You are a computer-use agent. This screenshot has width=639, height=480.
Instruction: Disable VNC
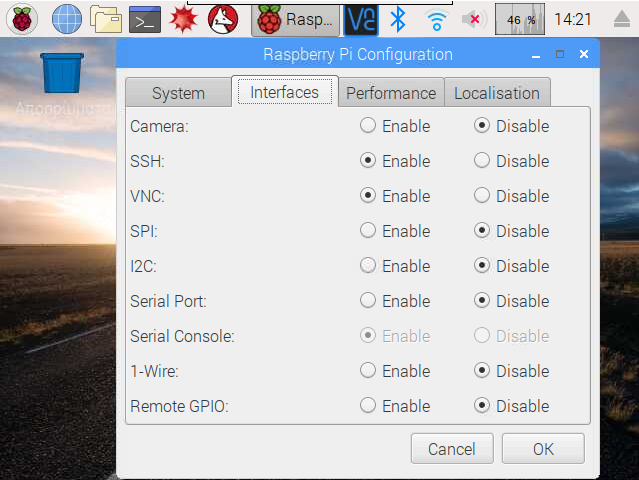(x=511, y=196)
